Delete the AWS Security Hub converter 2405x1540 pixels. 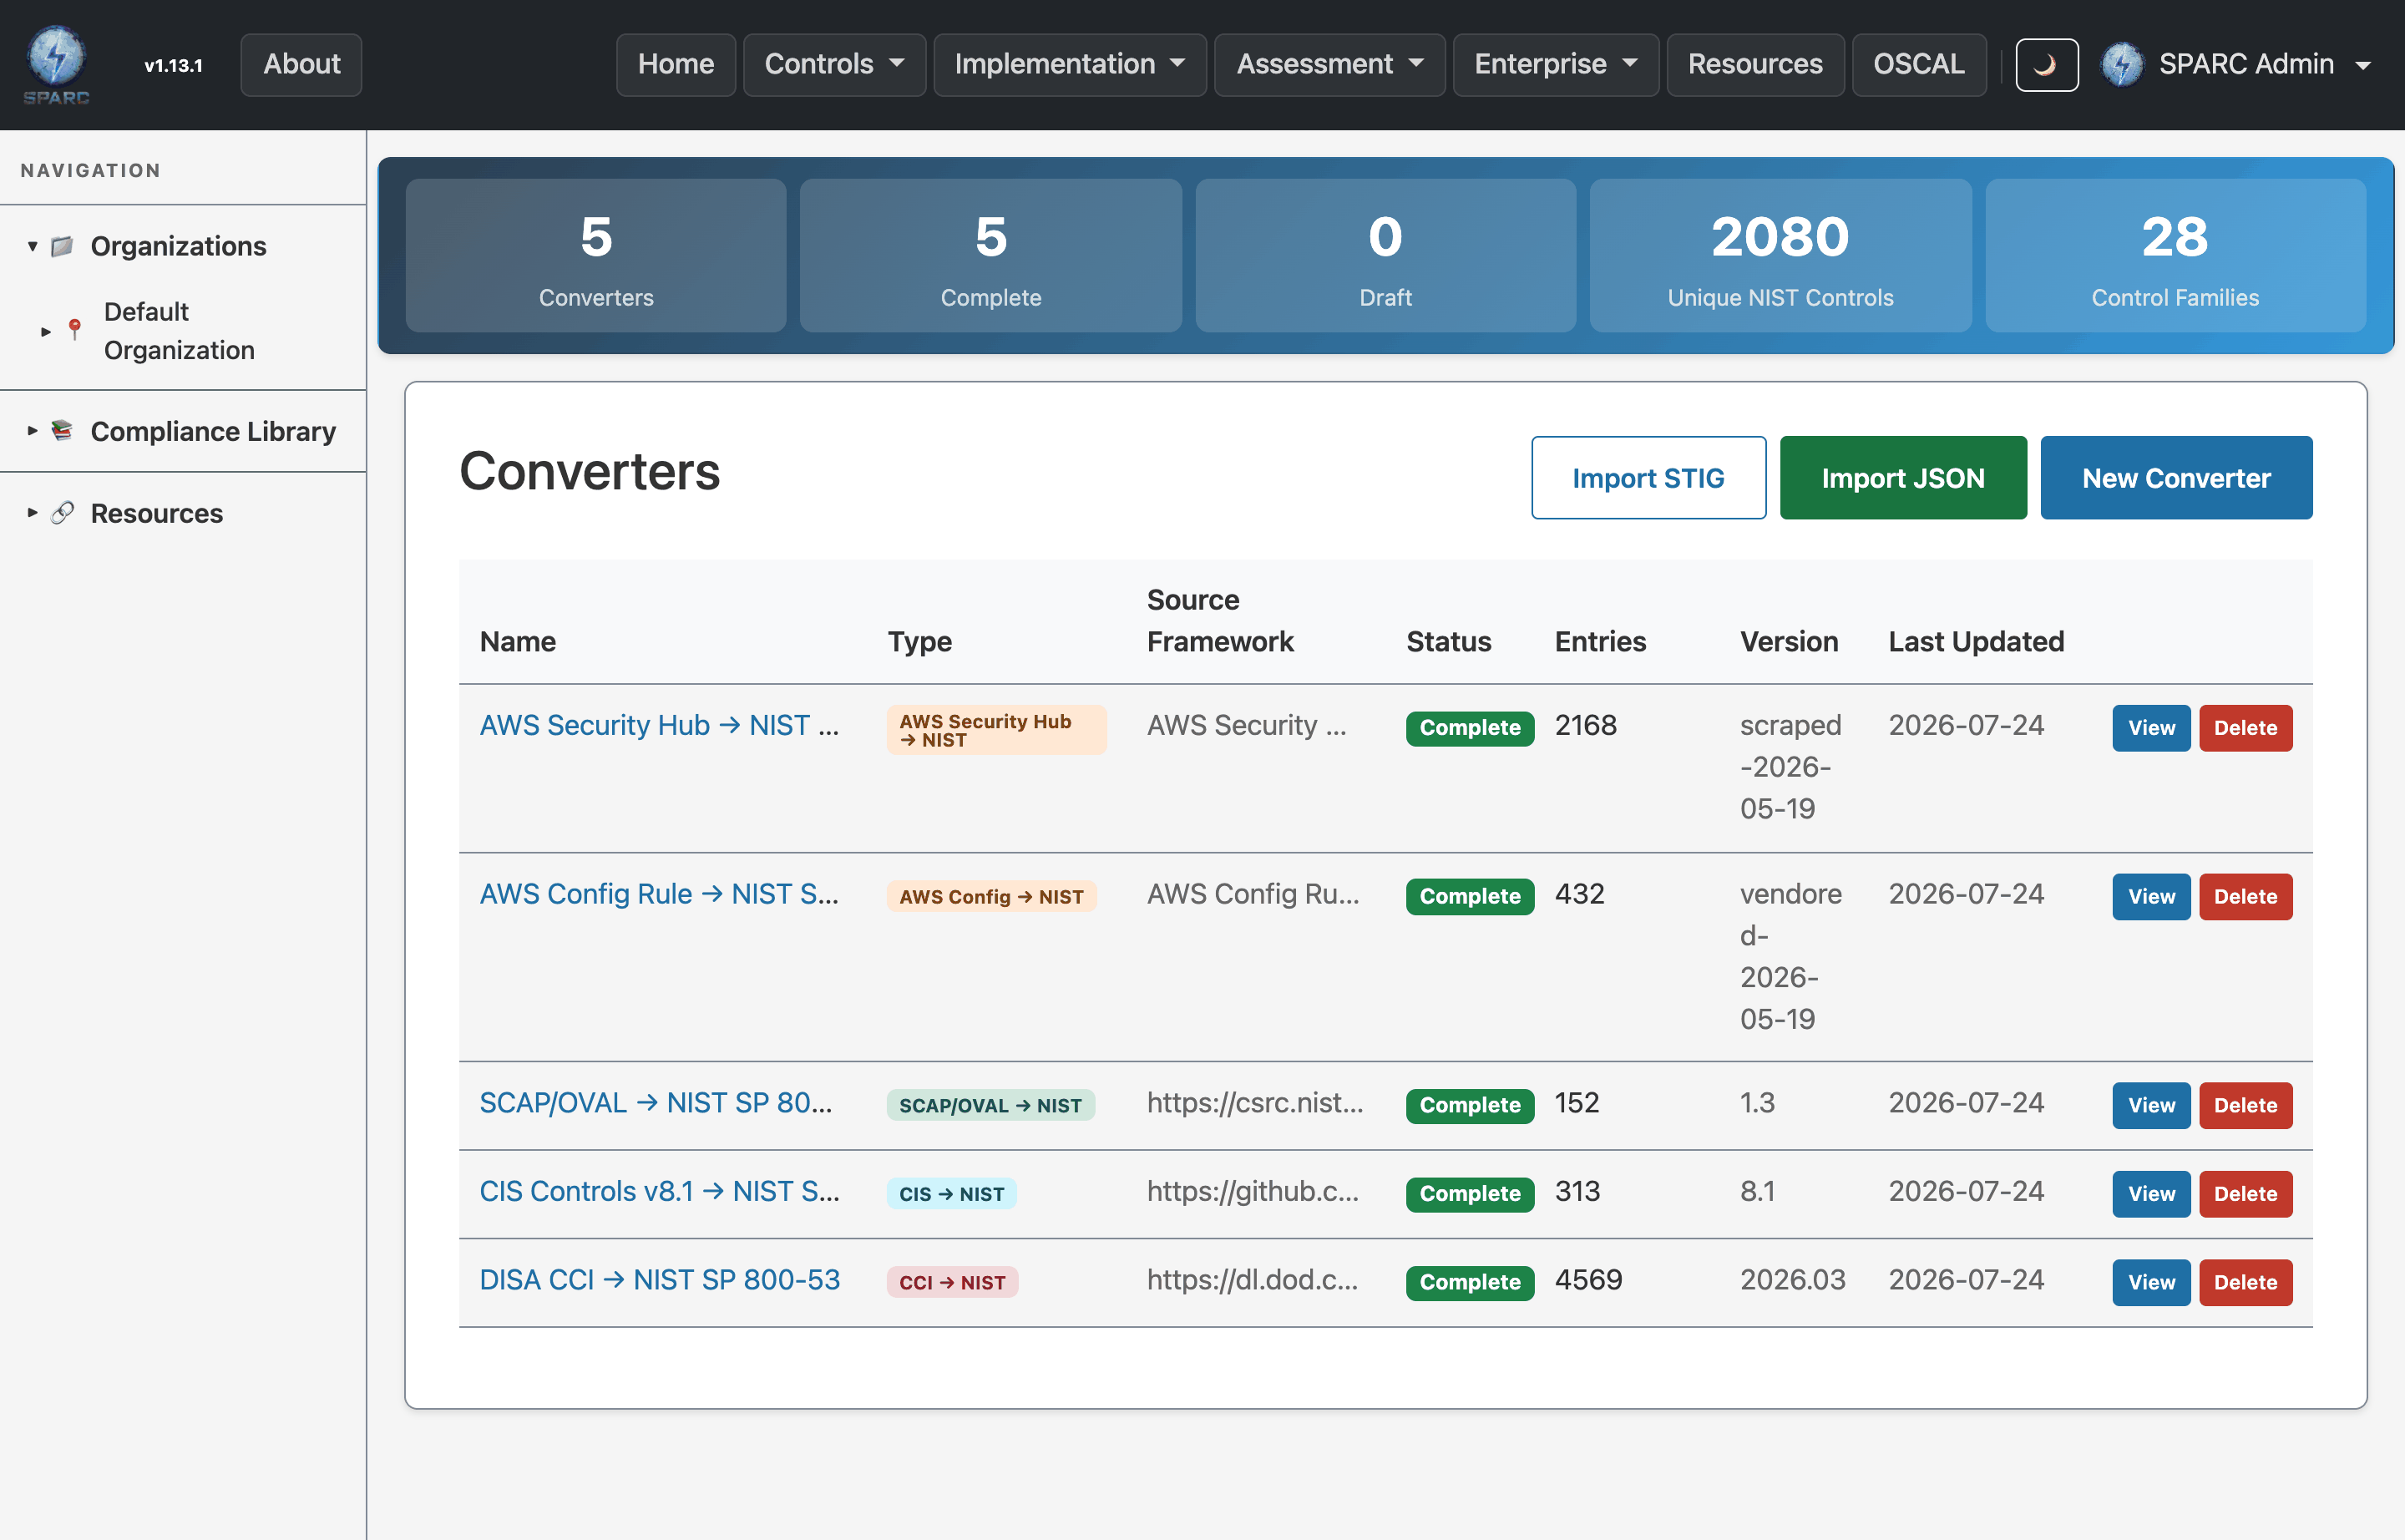click(x=2245, y=727)
